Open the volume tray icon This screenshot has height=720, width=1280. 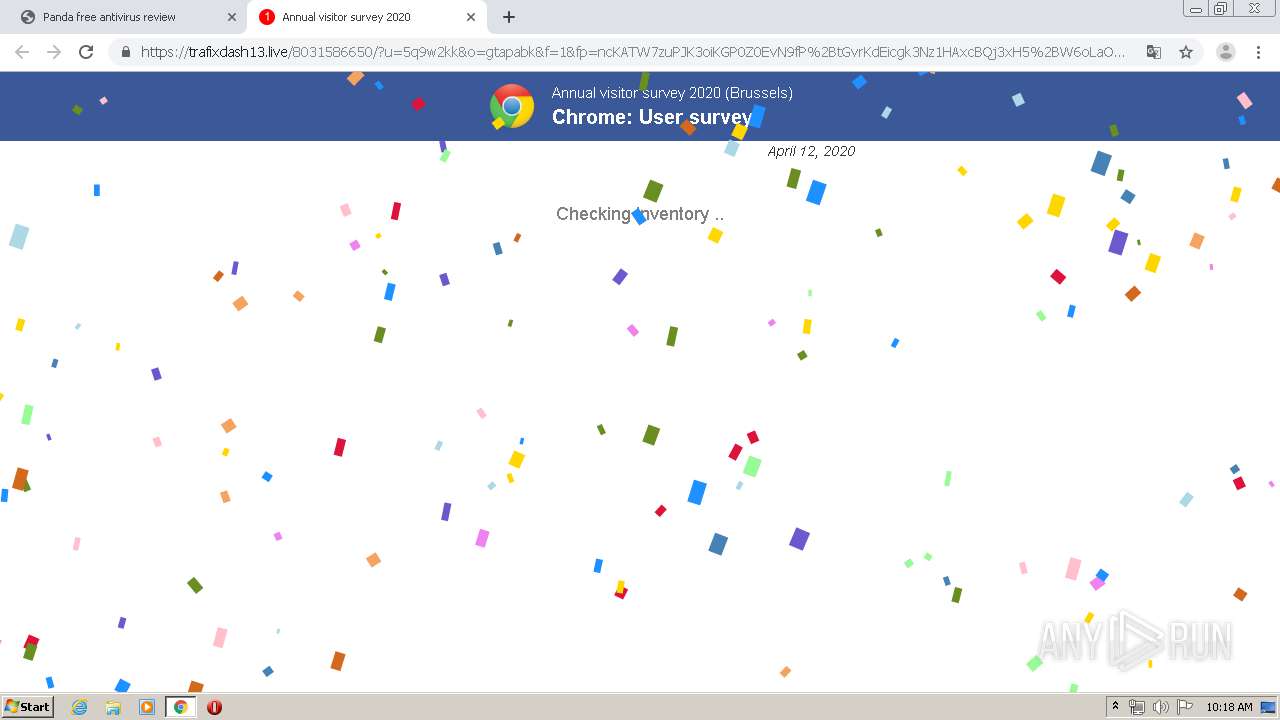click(1161, 707)
